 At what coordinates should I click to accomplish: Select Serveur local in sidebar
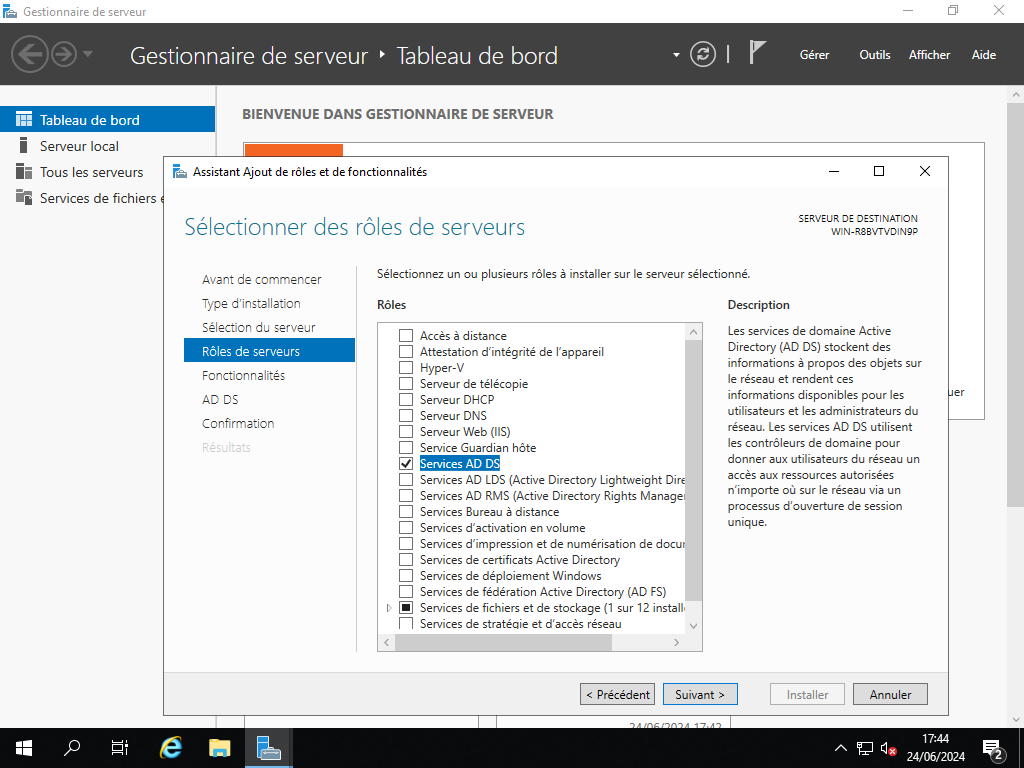[79, 146]
